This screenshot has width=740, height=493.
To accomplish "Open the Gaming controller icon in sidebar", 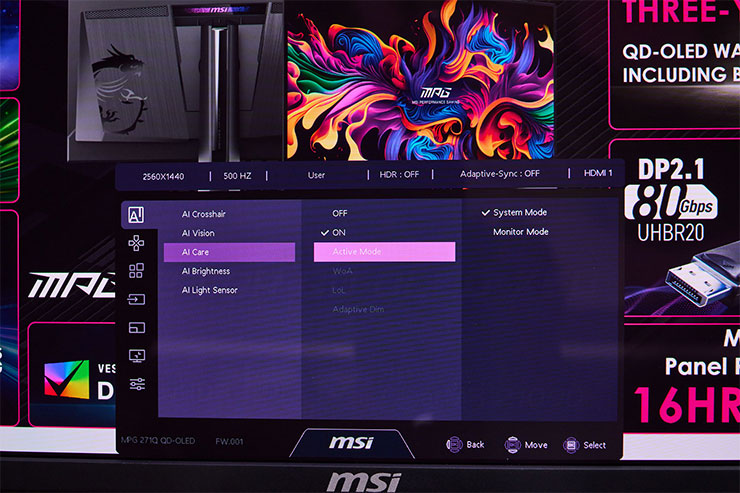I will point(136,243).
